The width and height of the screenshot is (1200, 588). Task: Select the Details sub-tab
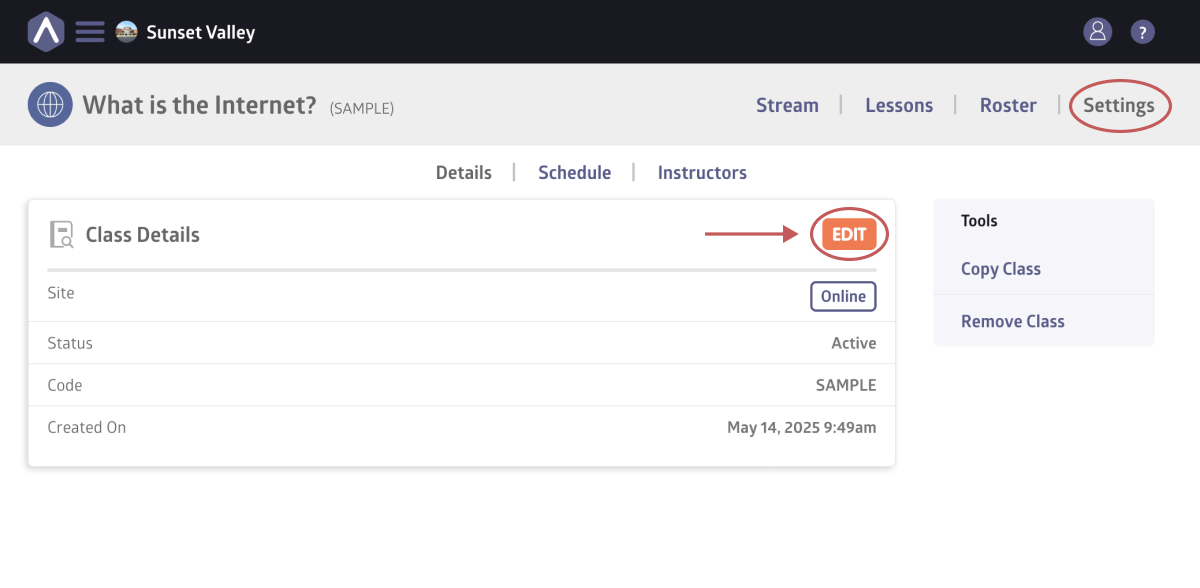pos(464,173)
